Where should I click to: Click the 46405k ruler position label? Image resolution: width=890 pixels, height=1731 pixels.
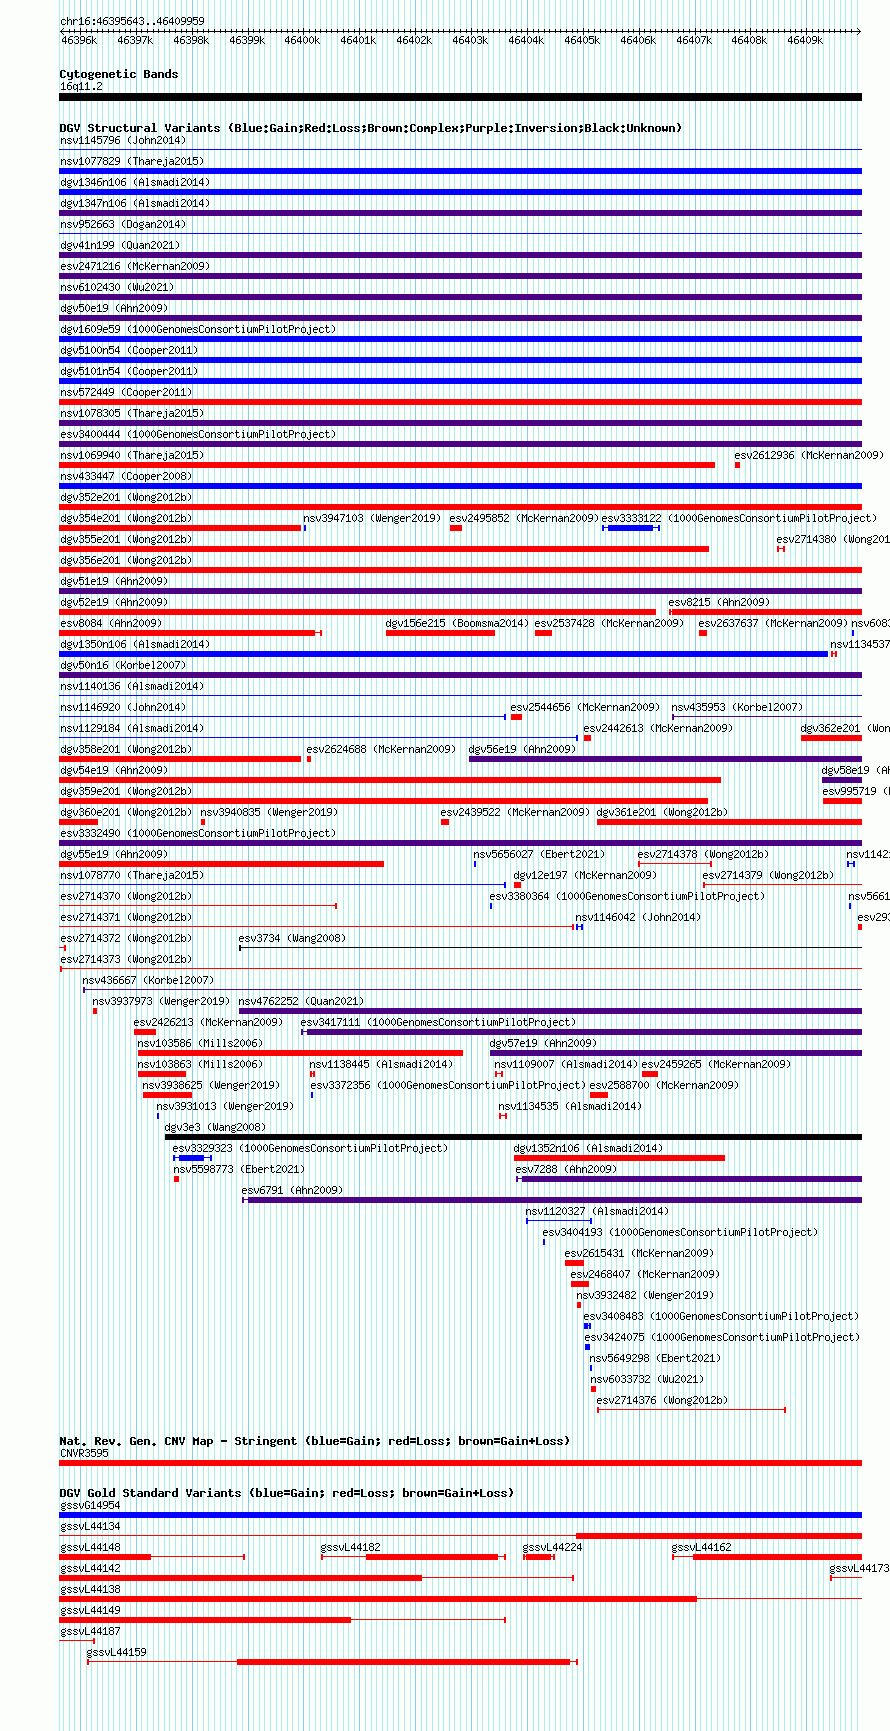[x=582, y=40]
